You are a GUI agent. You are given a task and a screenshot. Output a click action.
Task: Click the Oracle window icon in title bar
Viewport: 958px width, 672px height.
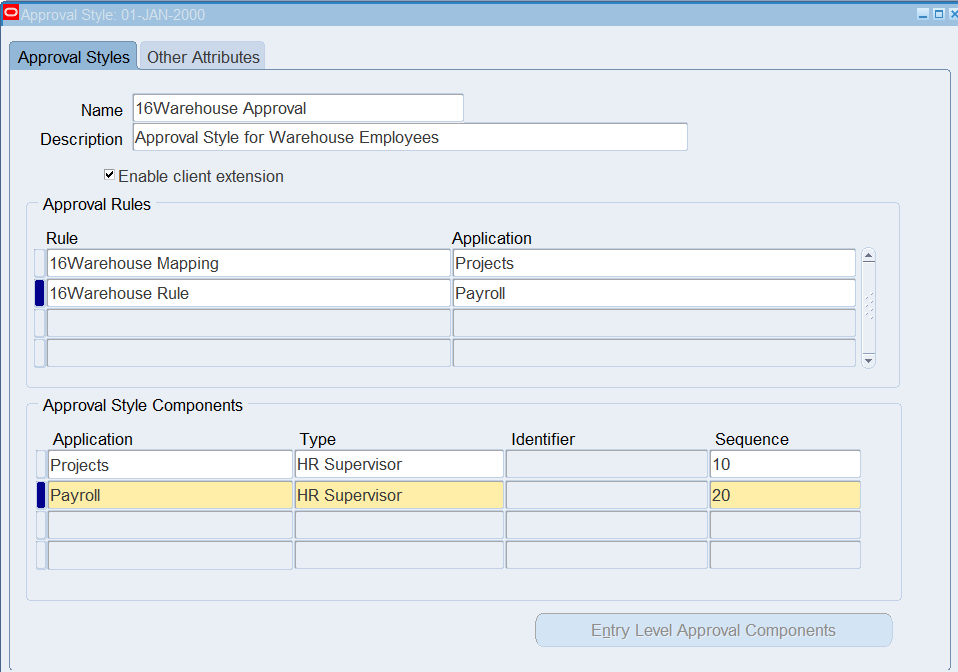point(11,14)
